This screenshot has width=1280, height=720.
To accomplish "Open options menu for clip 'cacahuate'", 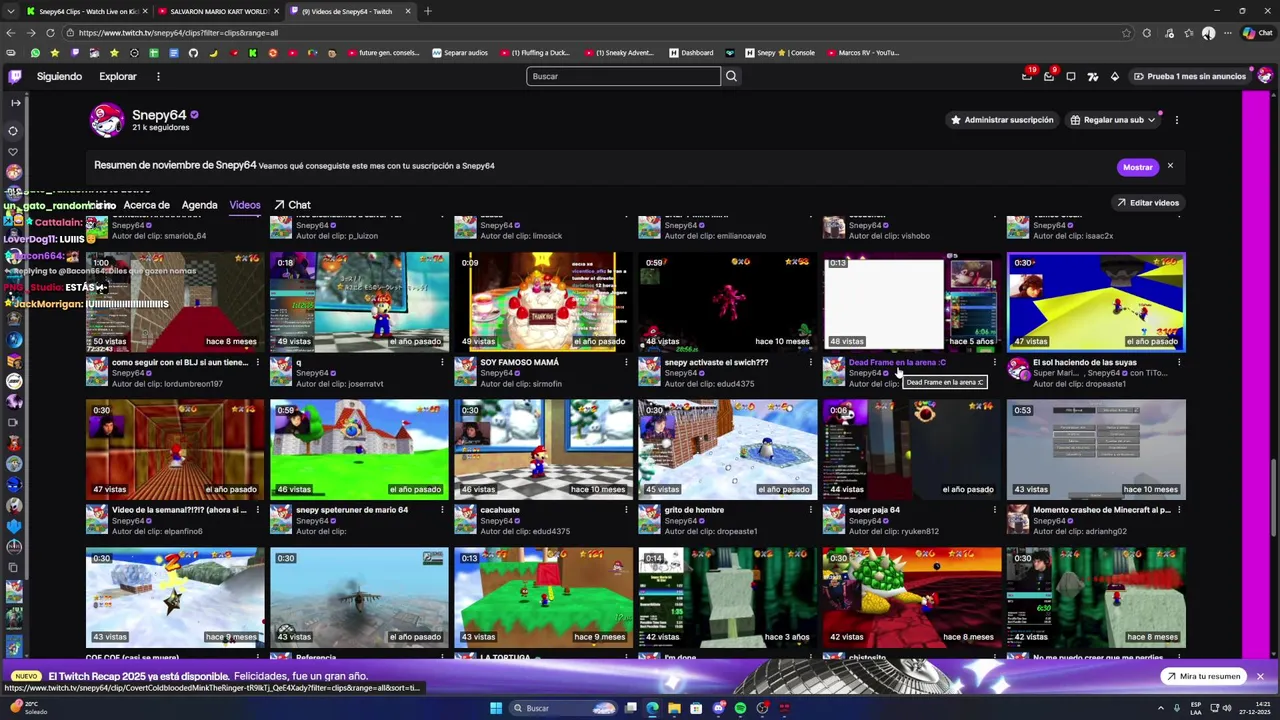I will click(626, 510).
